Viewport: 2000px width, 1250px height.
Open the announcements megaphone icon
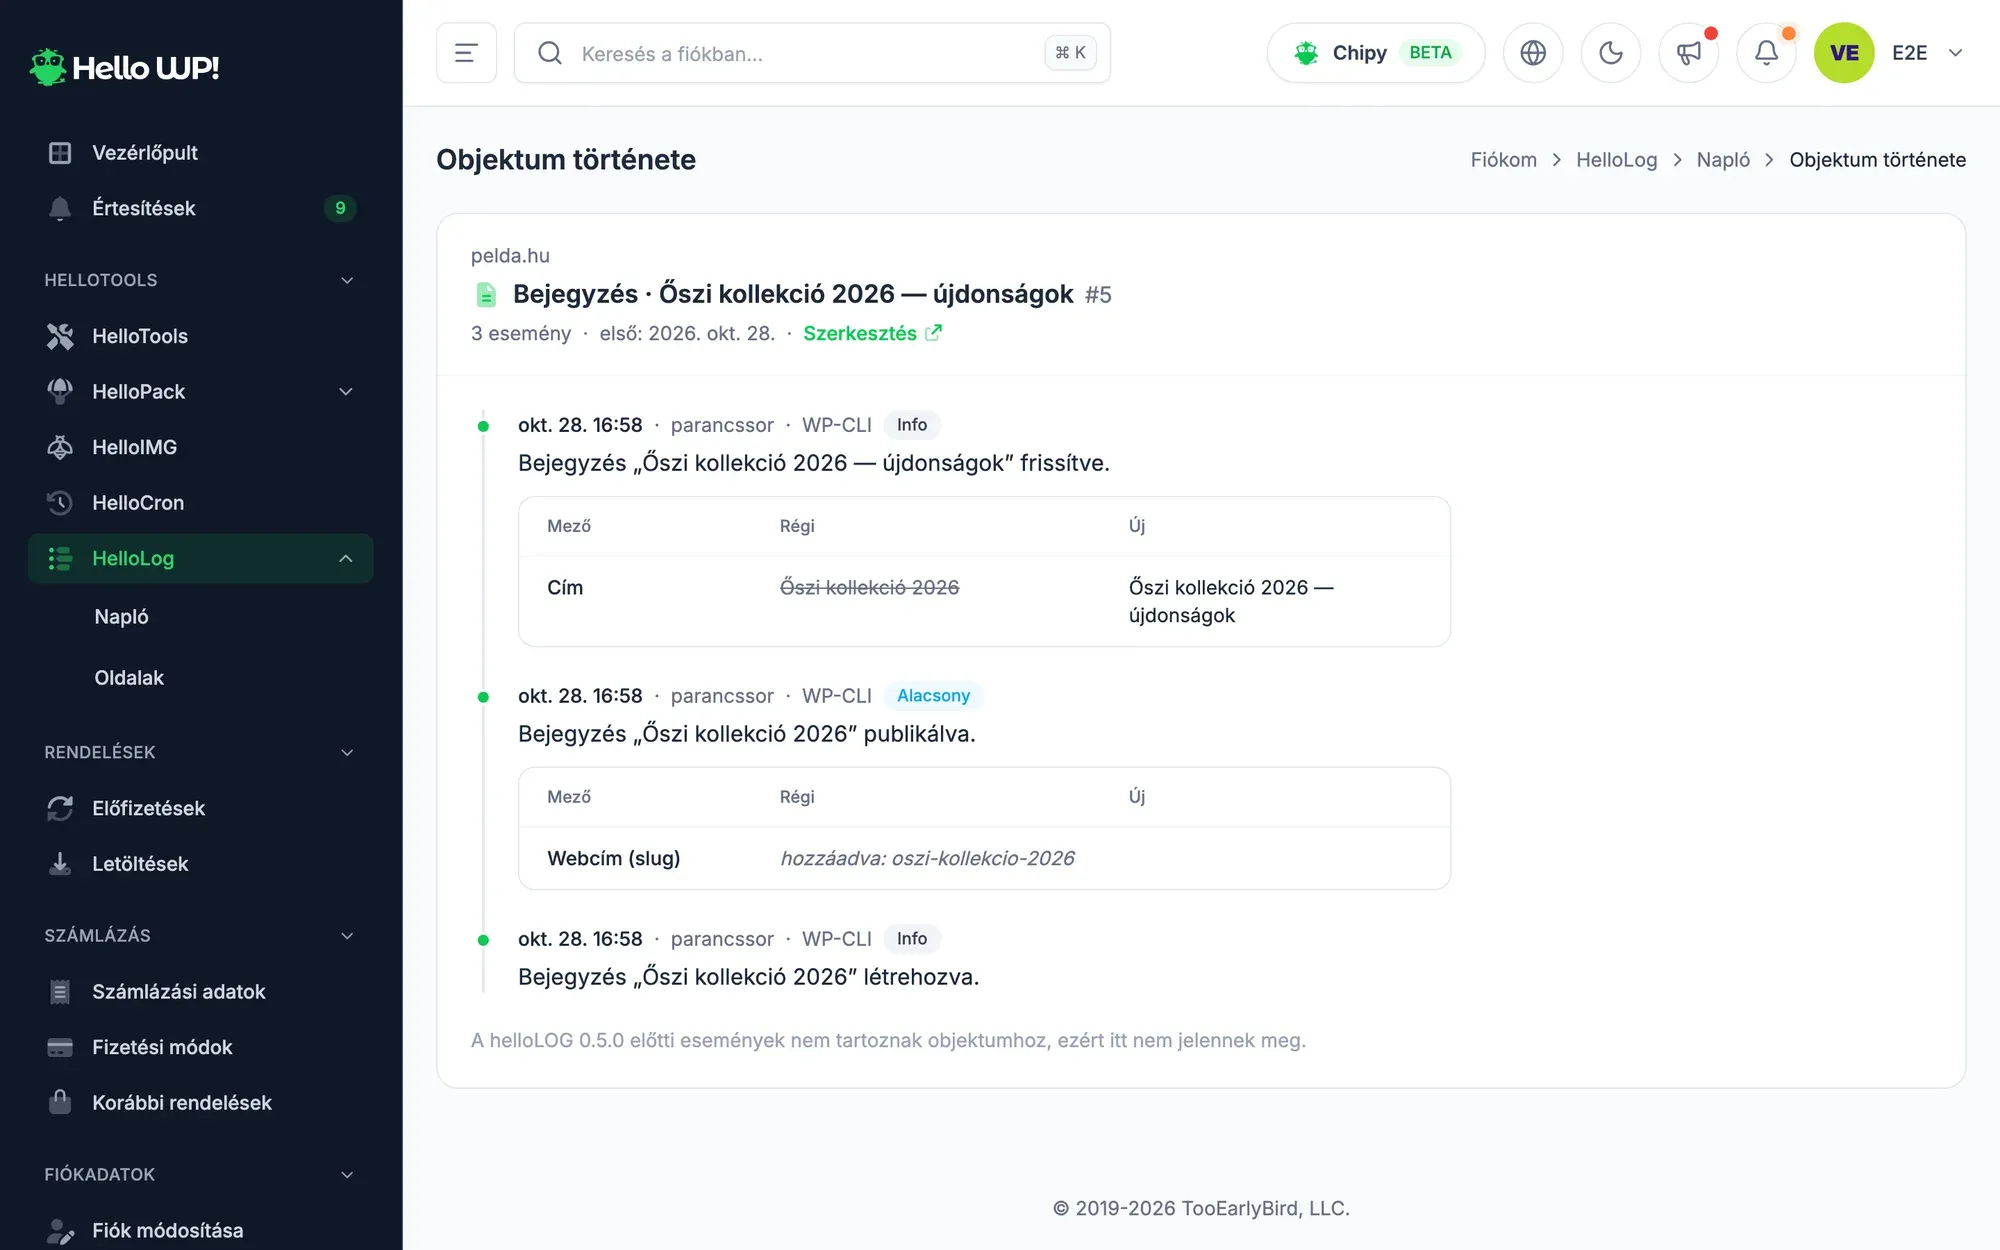tap(1689, 53)
